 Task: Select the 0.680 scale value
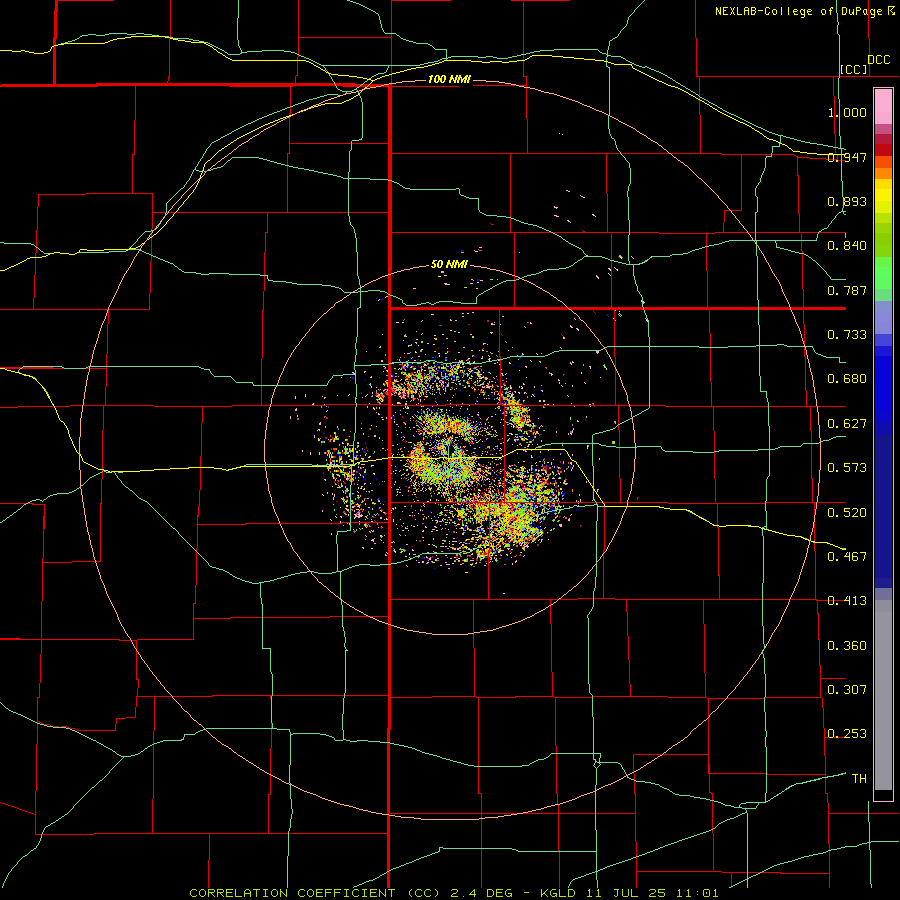(x=847, y=379)
